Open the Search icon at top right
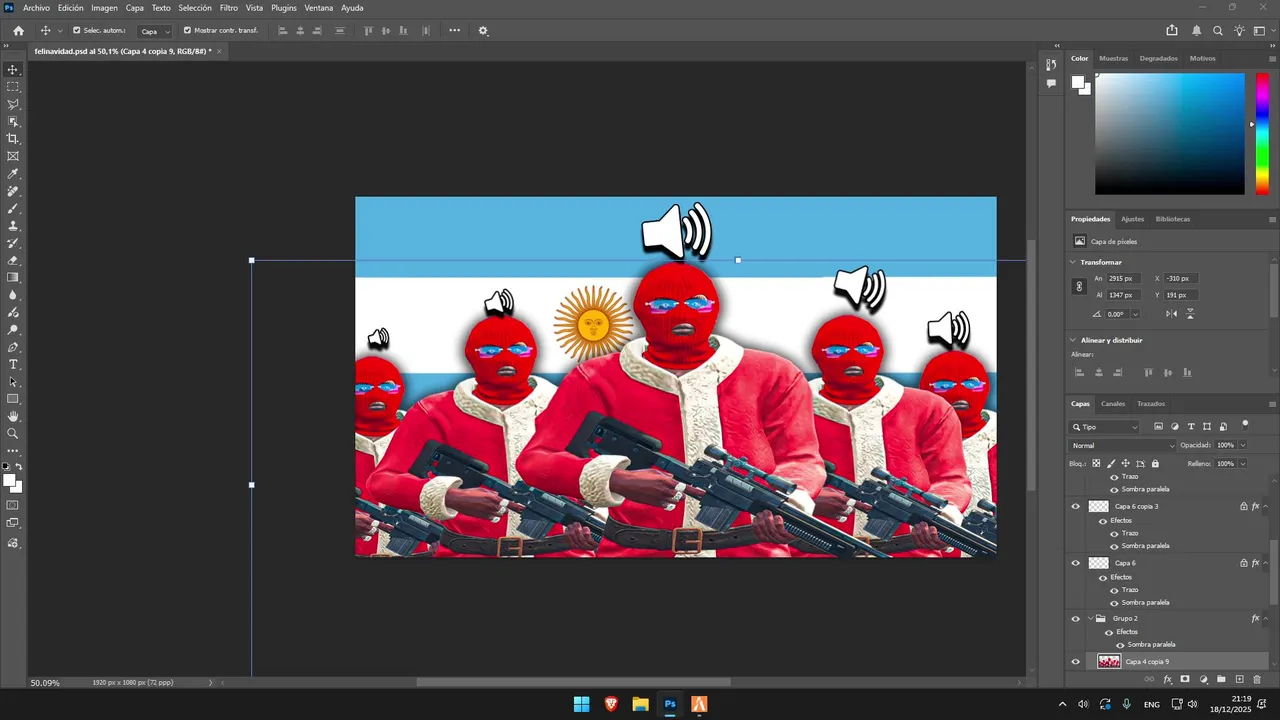The image size is (1280, 720). (1218, 31)
